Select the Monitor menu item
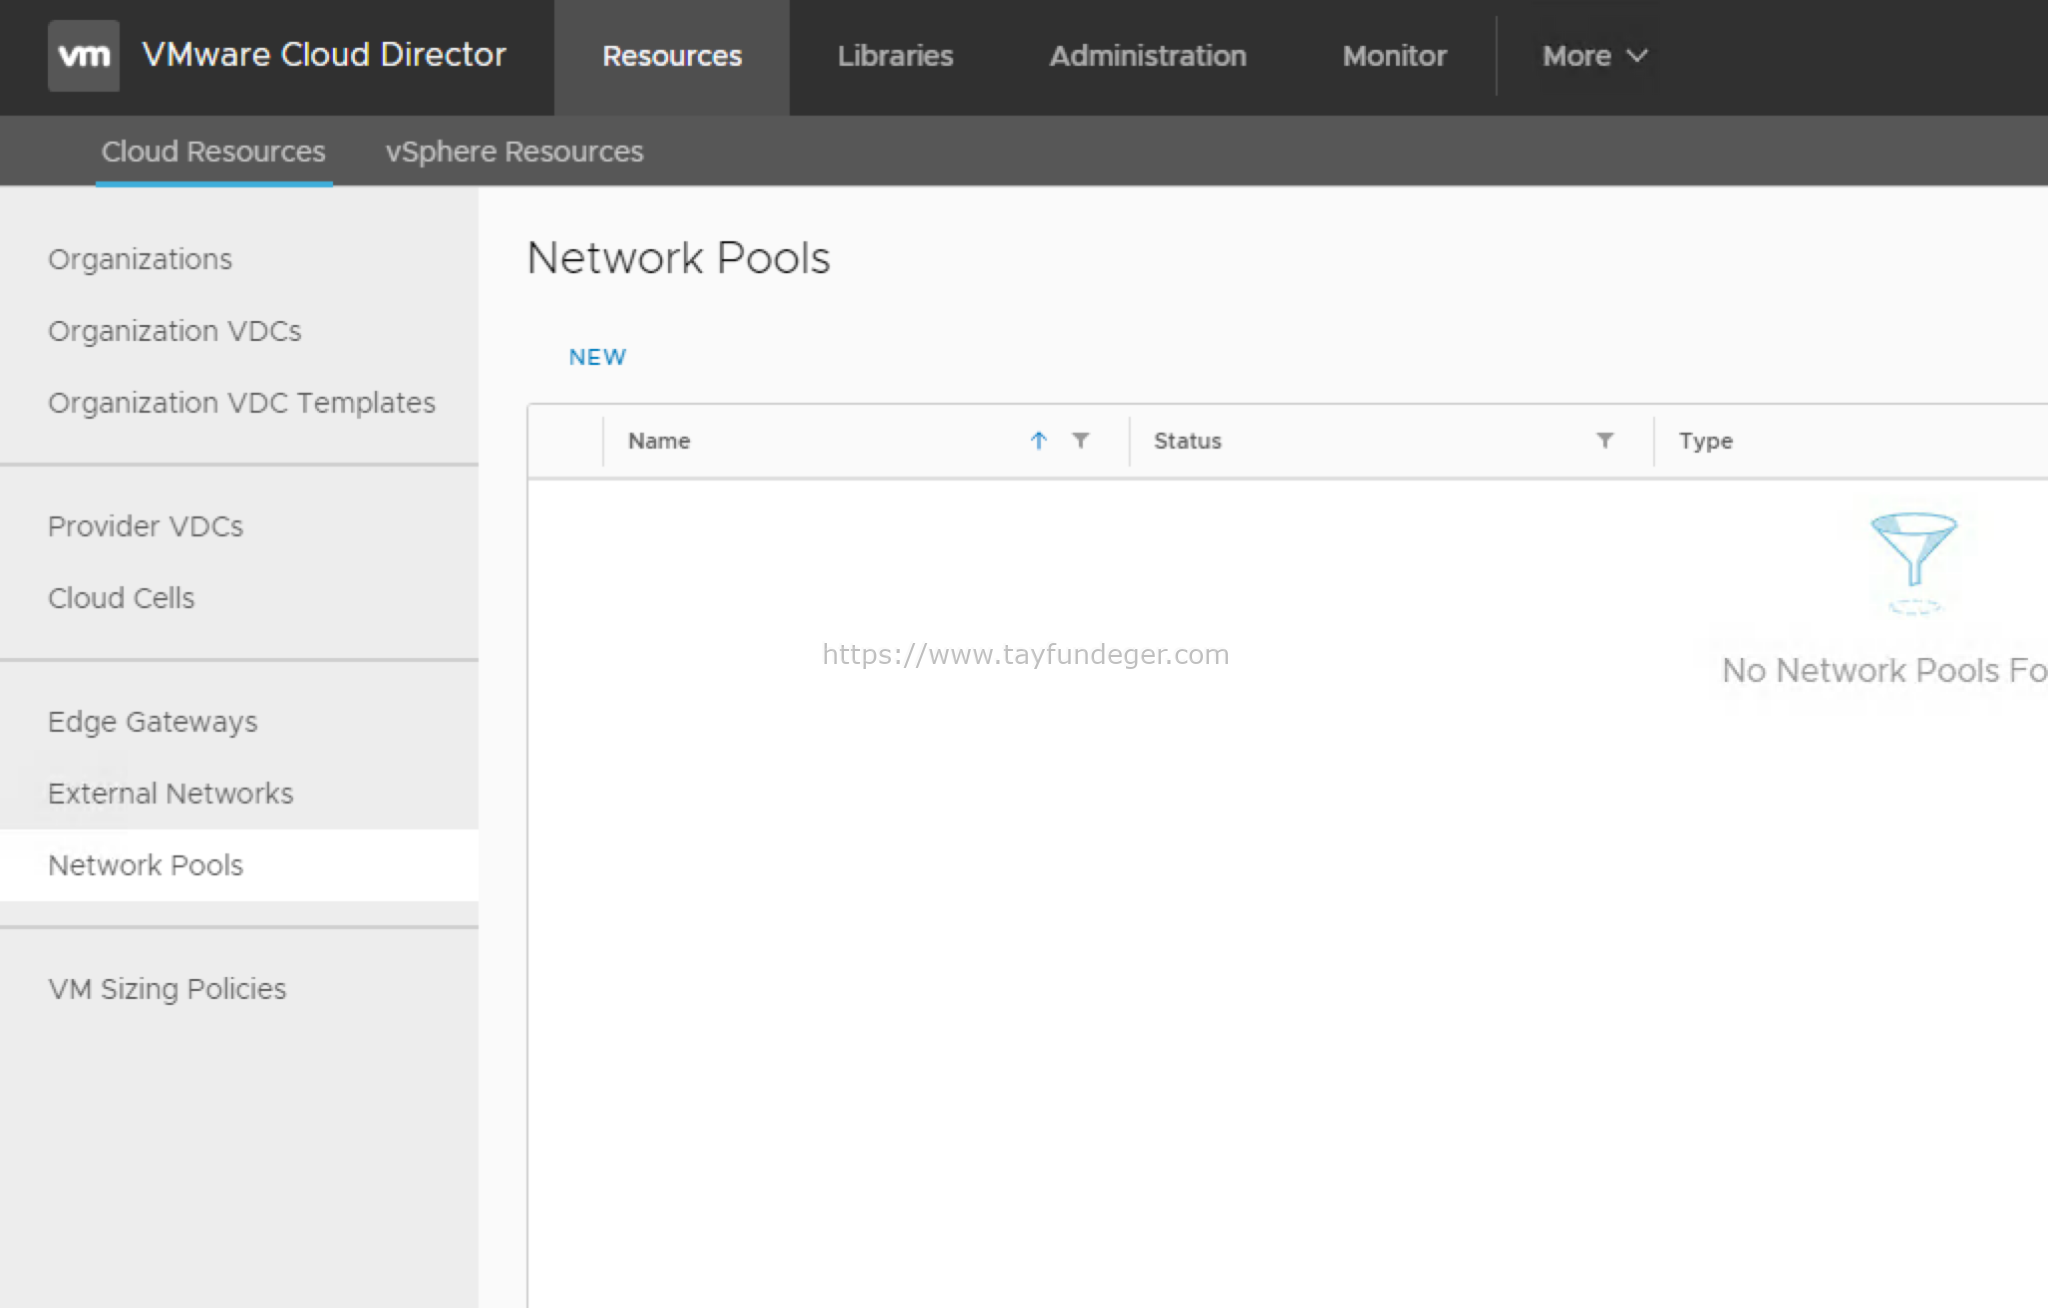The image size is (2048, 1308). tap(1394, 56)
